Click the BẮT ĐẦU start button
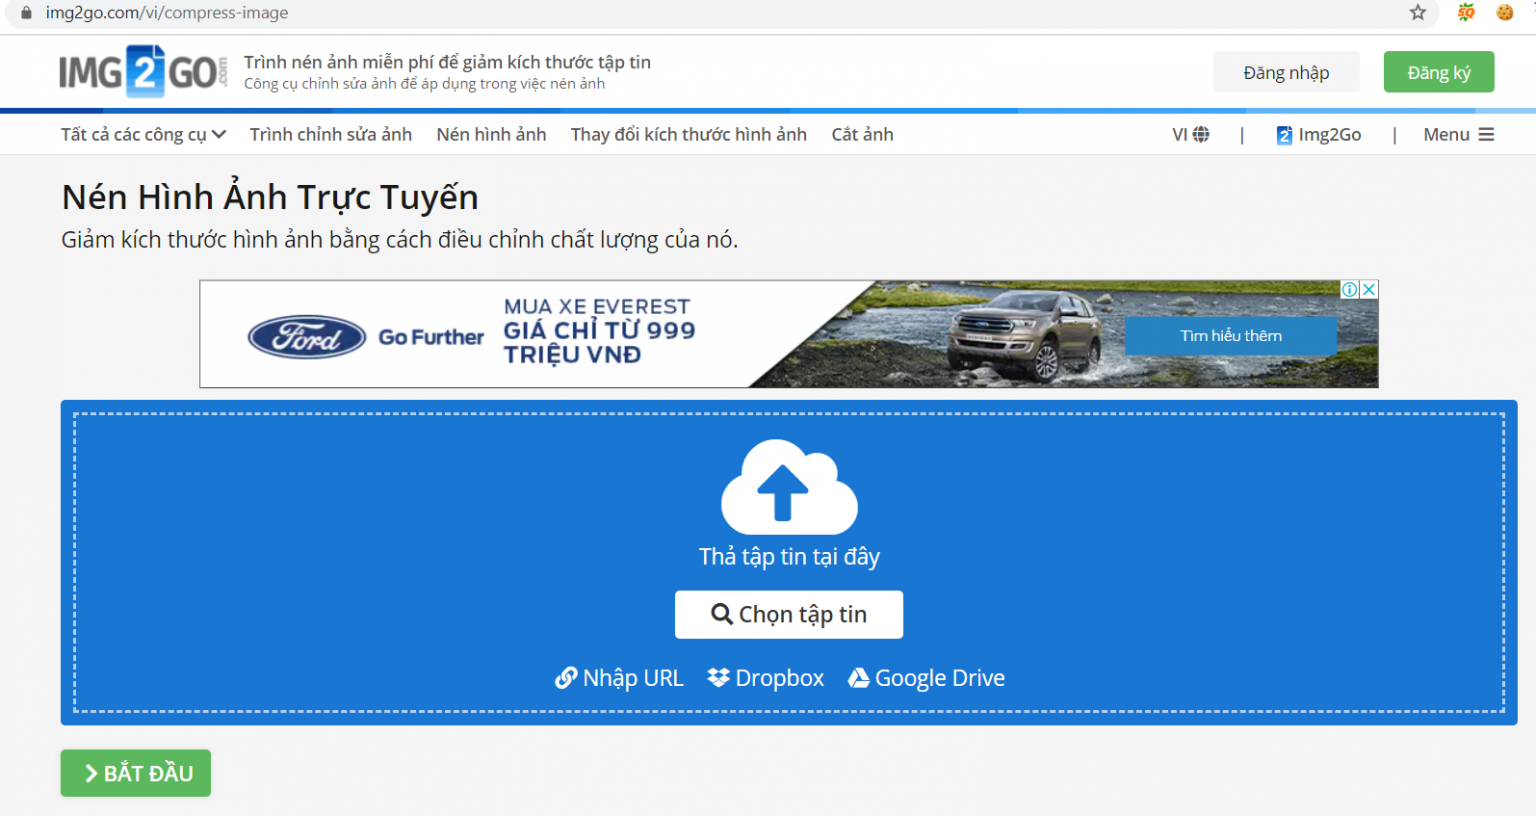The width and height of the screenshot is (1536, 816). (136, 773)
